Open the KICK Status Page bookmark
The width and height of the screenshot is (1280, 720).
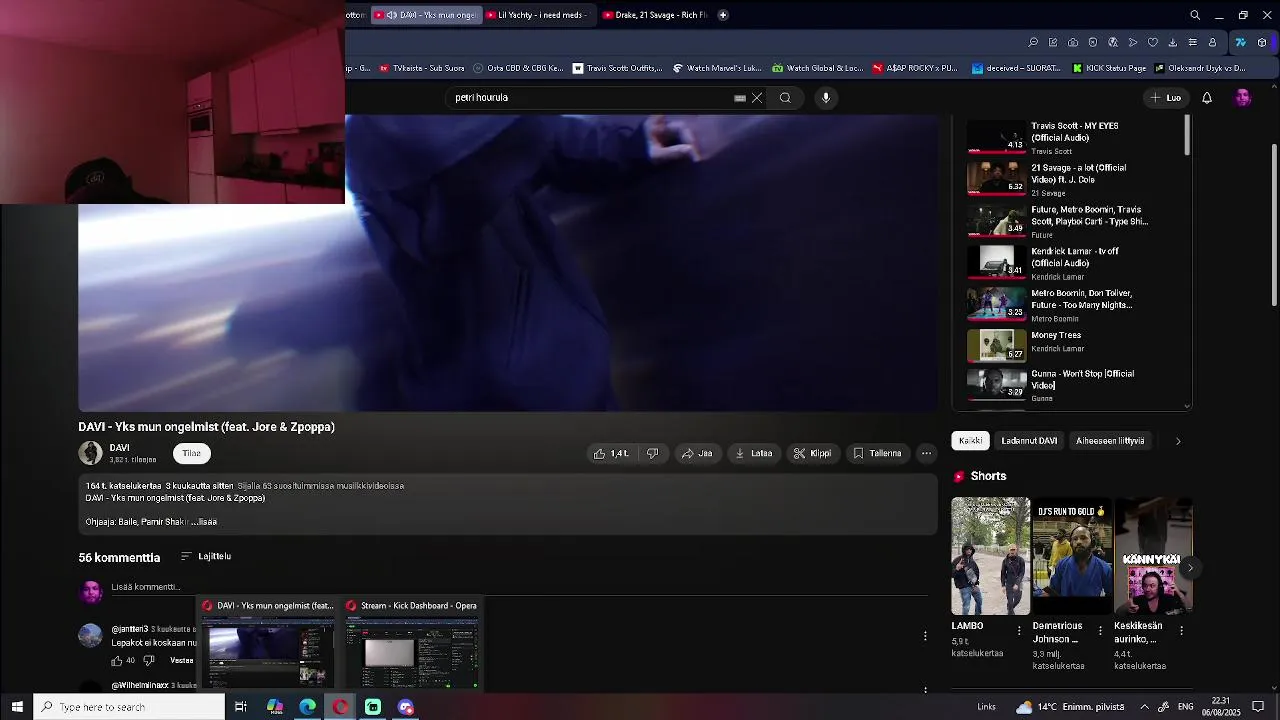coord(1109,68)
